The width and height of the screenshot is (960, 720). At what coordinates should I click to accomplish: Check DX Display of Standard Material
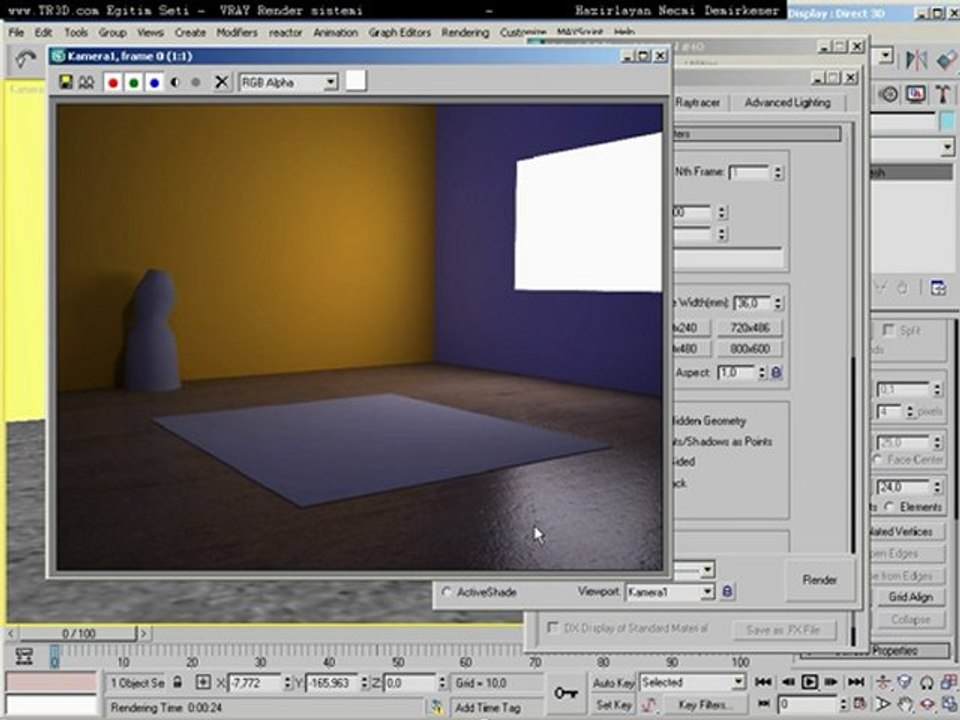click(x=553, y=628)
